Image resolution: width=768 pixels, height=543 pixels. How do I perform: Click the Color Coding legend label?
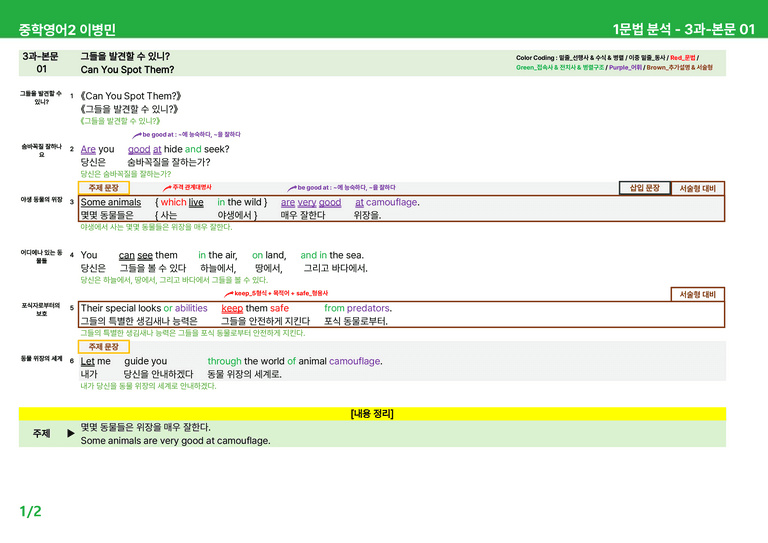(535, 58)
